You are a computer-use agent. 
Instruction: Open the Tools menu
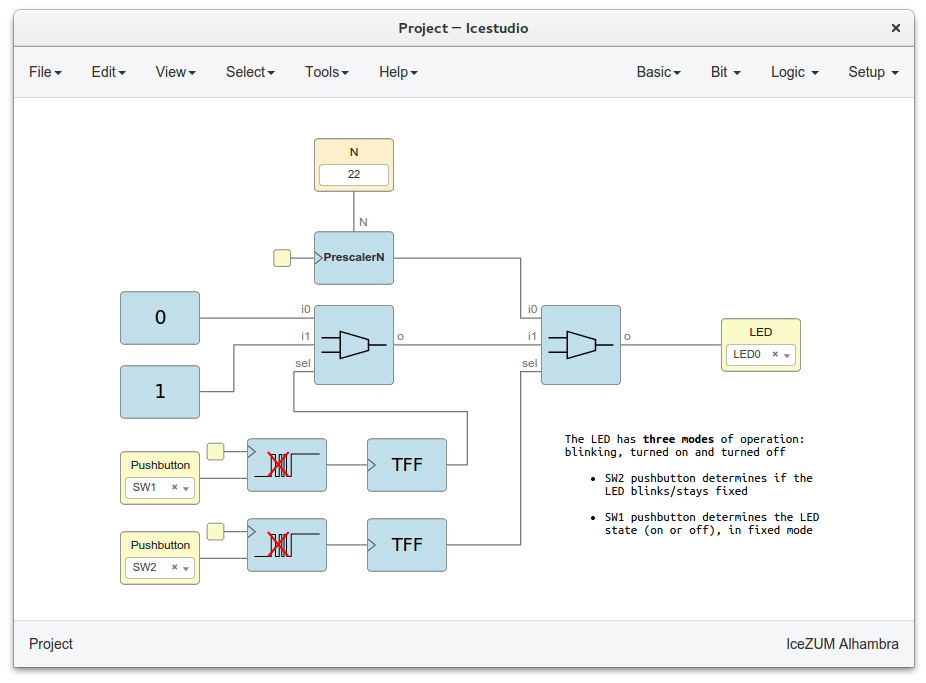[x=327, y=72]
